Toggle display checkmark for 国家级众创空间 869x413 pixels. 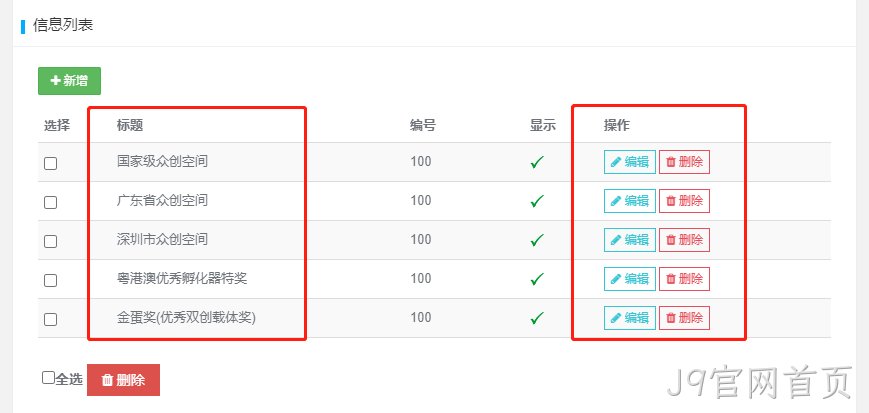click(536, 162)
